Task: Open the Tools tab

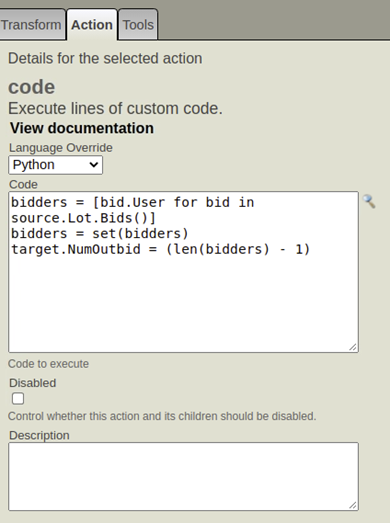Action: pos(138,25)
